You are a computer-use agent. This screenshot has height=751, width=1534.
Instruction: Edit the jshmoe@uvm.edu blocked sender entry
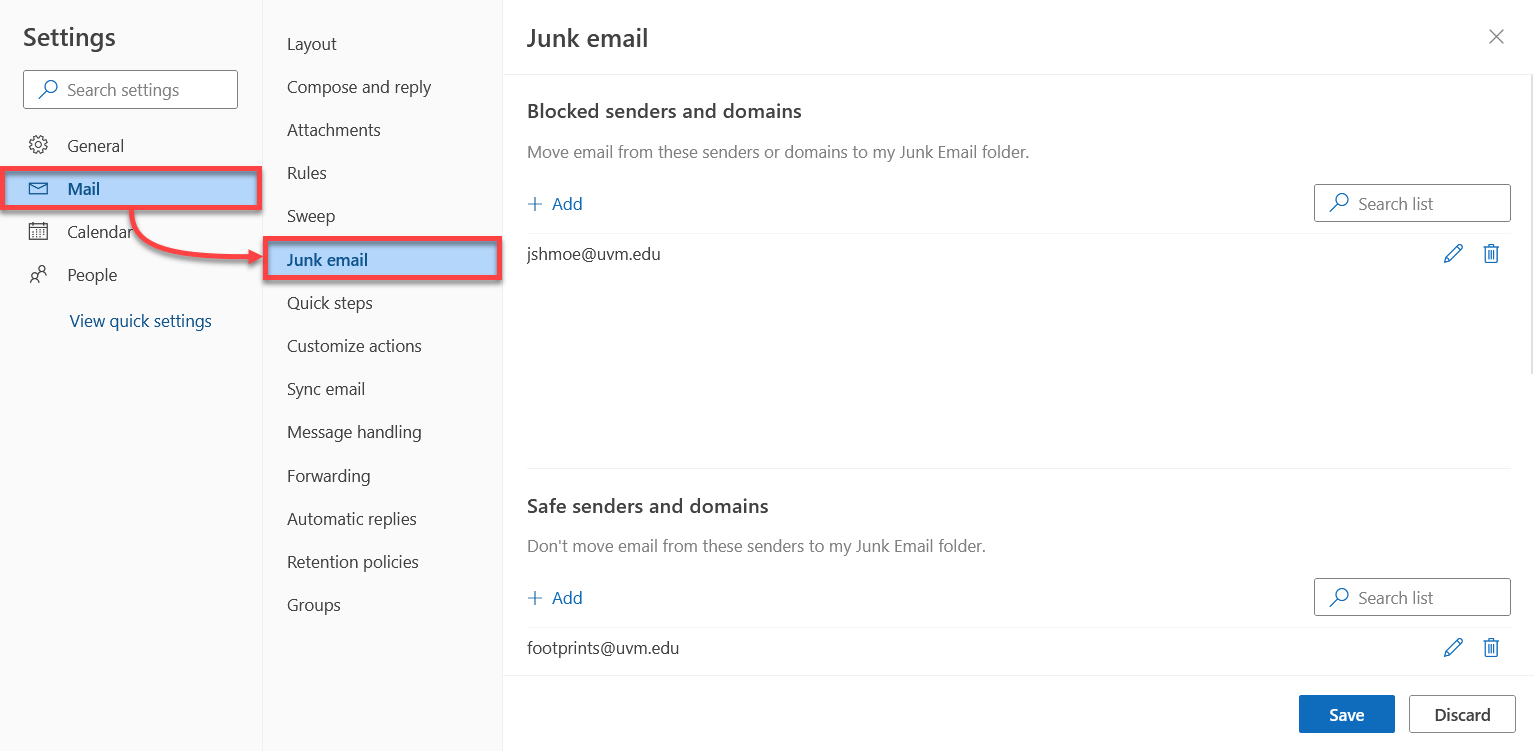point(1453,254)
